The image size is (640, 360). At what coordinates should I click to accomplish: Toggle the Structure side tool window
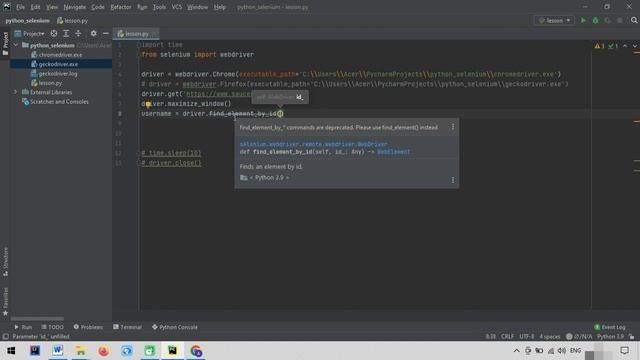pyautogui.click(x=5, y=261)
